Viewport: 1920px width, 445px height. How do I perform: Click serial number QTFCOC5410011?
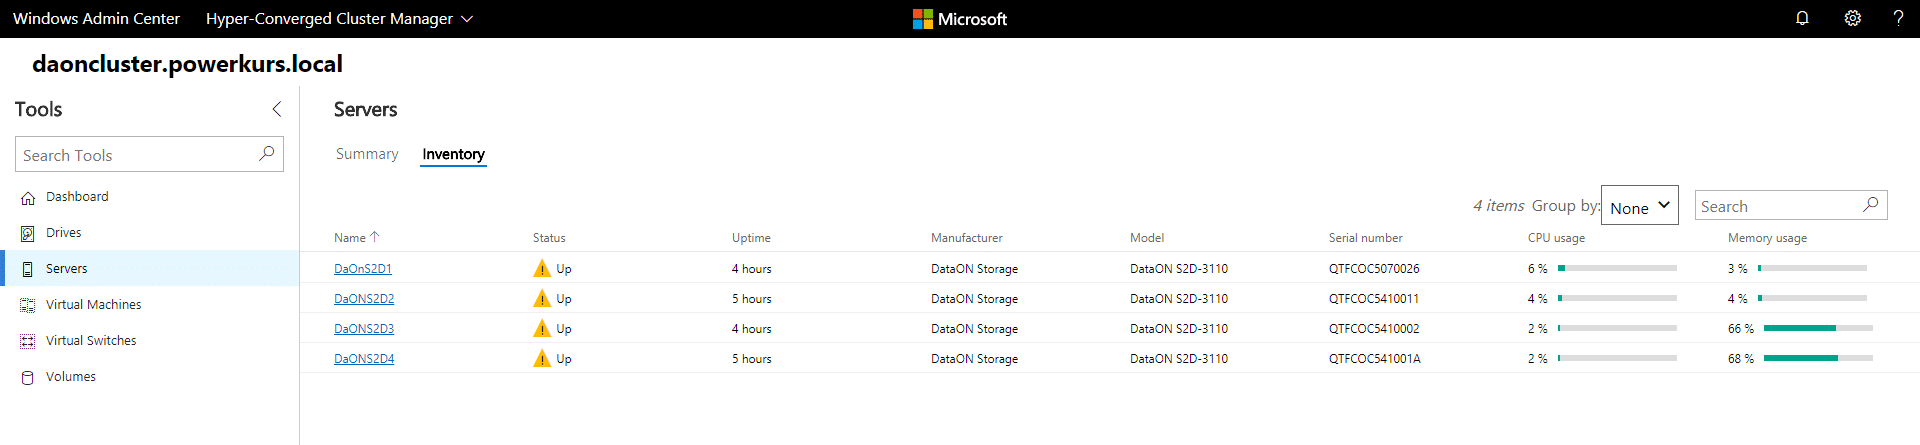pyautogui.click(x=1374, y=299)
